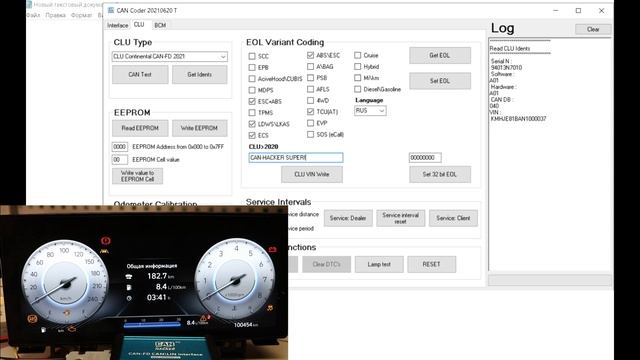Click the RESET button
This screenshot has width=640, height=360.
click(x=431, y=264)
